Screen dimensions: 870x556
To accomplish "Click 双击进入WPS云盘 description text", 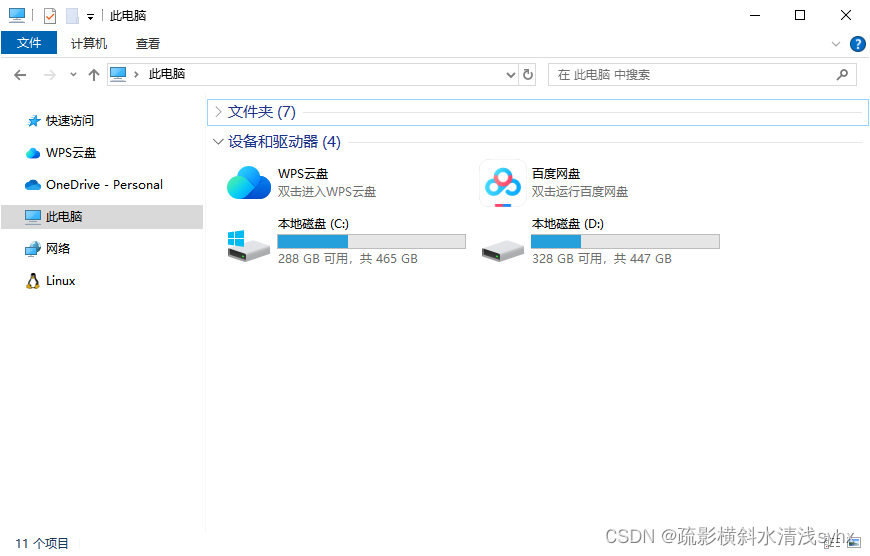I will click(327, 192).
